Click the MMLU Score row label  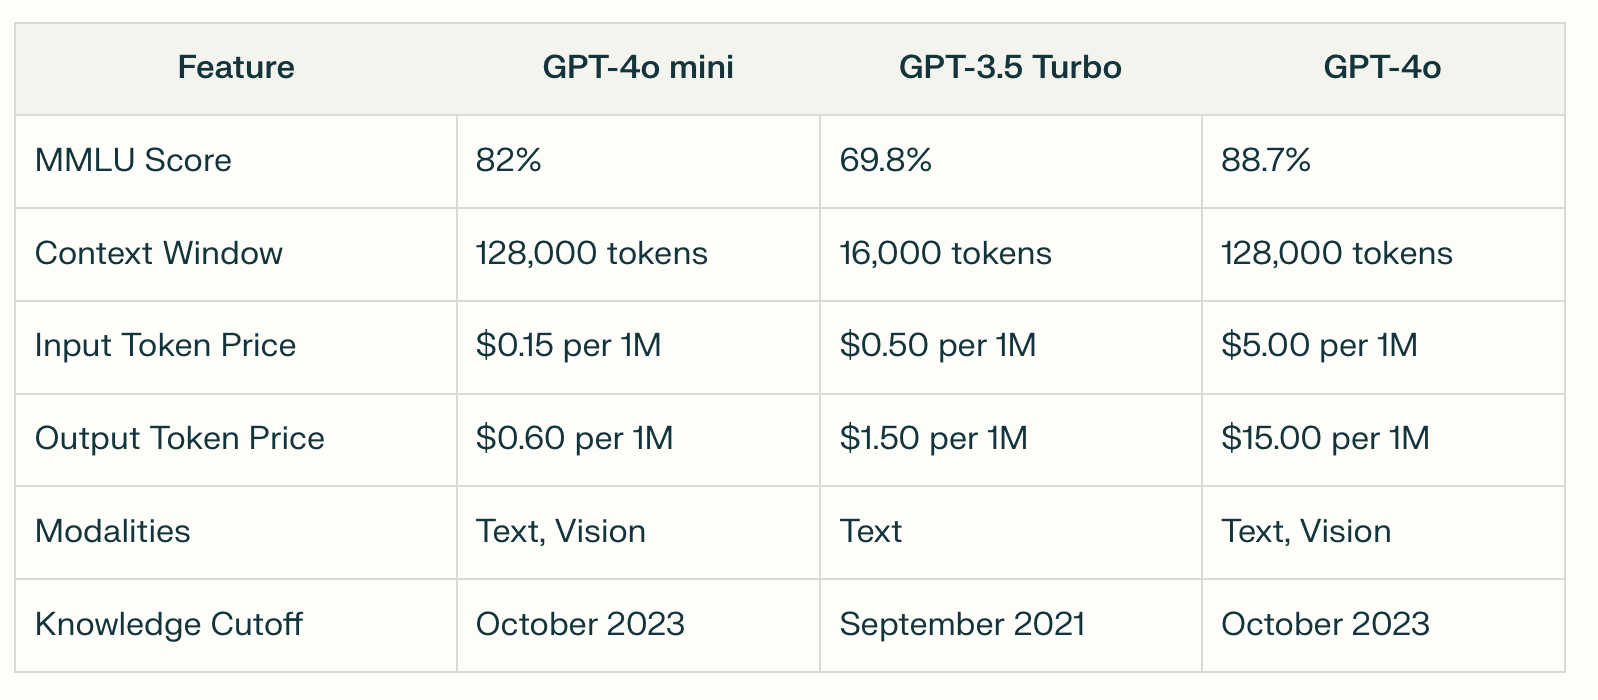(x=133, y=160)
